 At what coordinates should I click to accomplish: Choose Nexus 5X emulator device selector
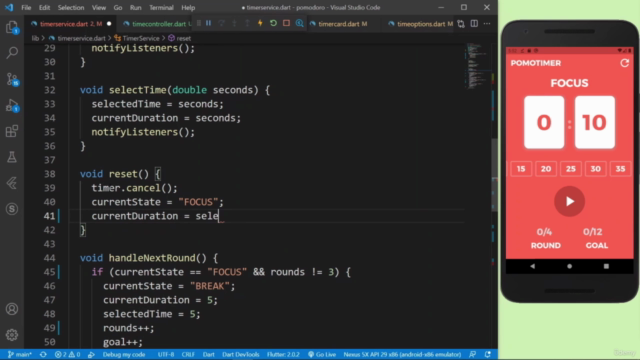coord(402,354)
